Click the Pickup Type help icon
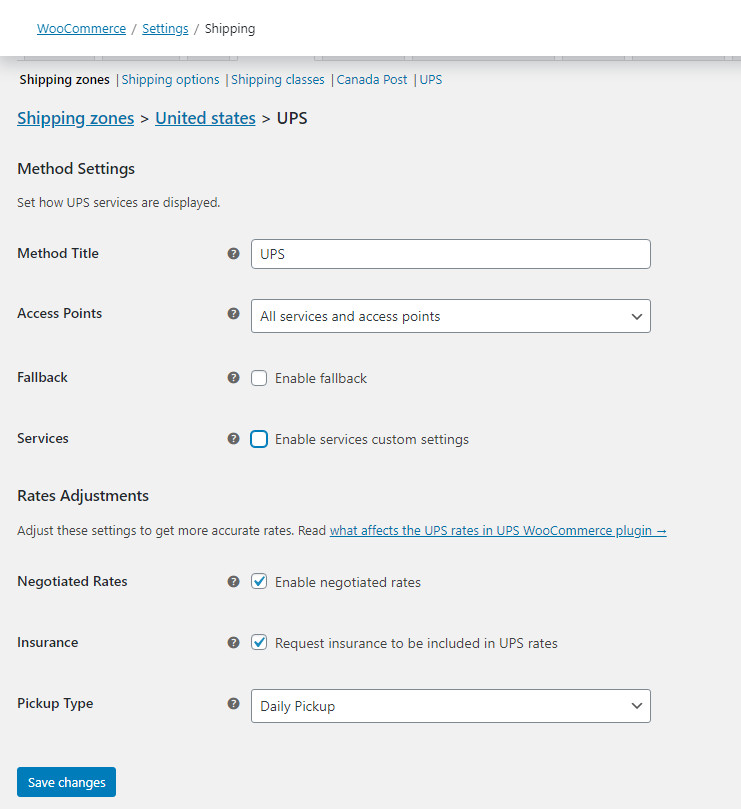 233,703
